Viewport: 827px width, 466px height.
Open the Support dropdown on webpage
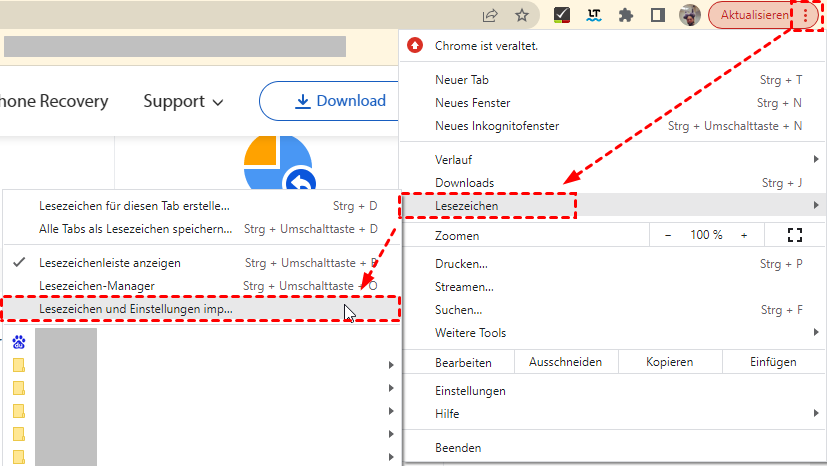coord(183,101)
